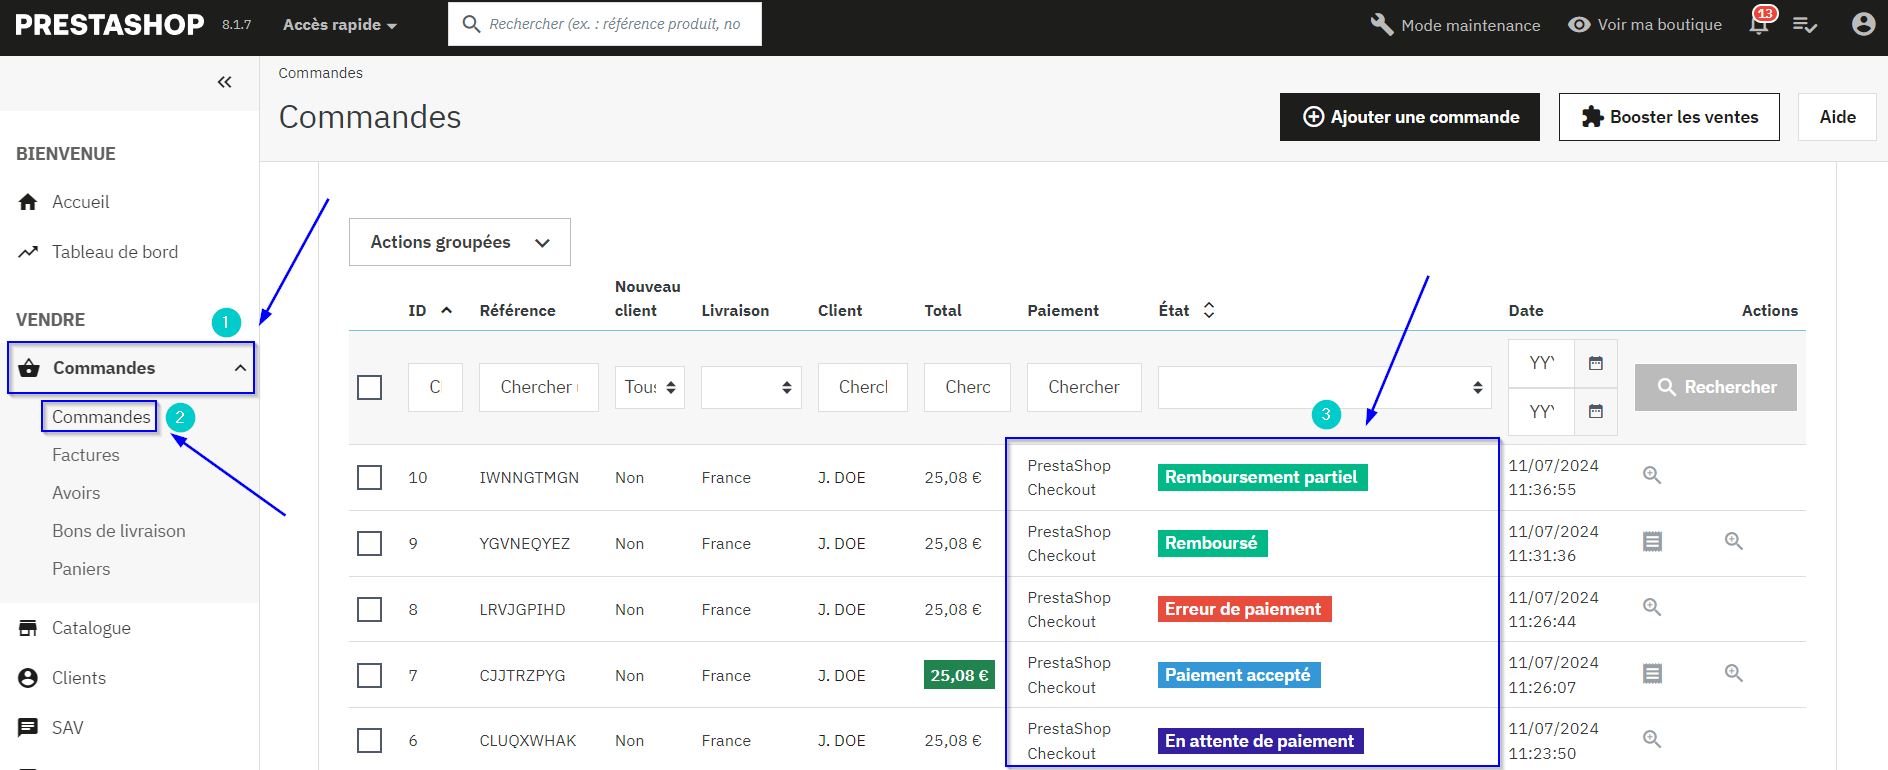Click the Référence filter input field
Screen dimensions: 1888x770
[538, 387]
